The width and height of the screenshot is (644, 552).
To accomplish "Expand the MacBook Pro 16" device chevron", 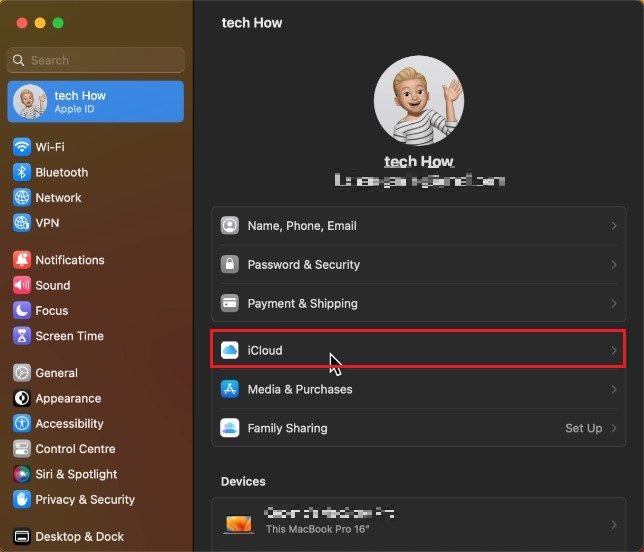I will [x=614, y=525].
